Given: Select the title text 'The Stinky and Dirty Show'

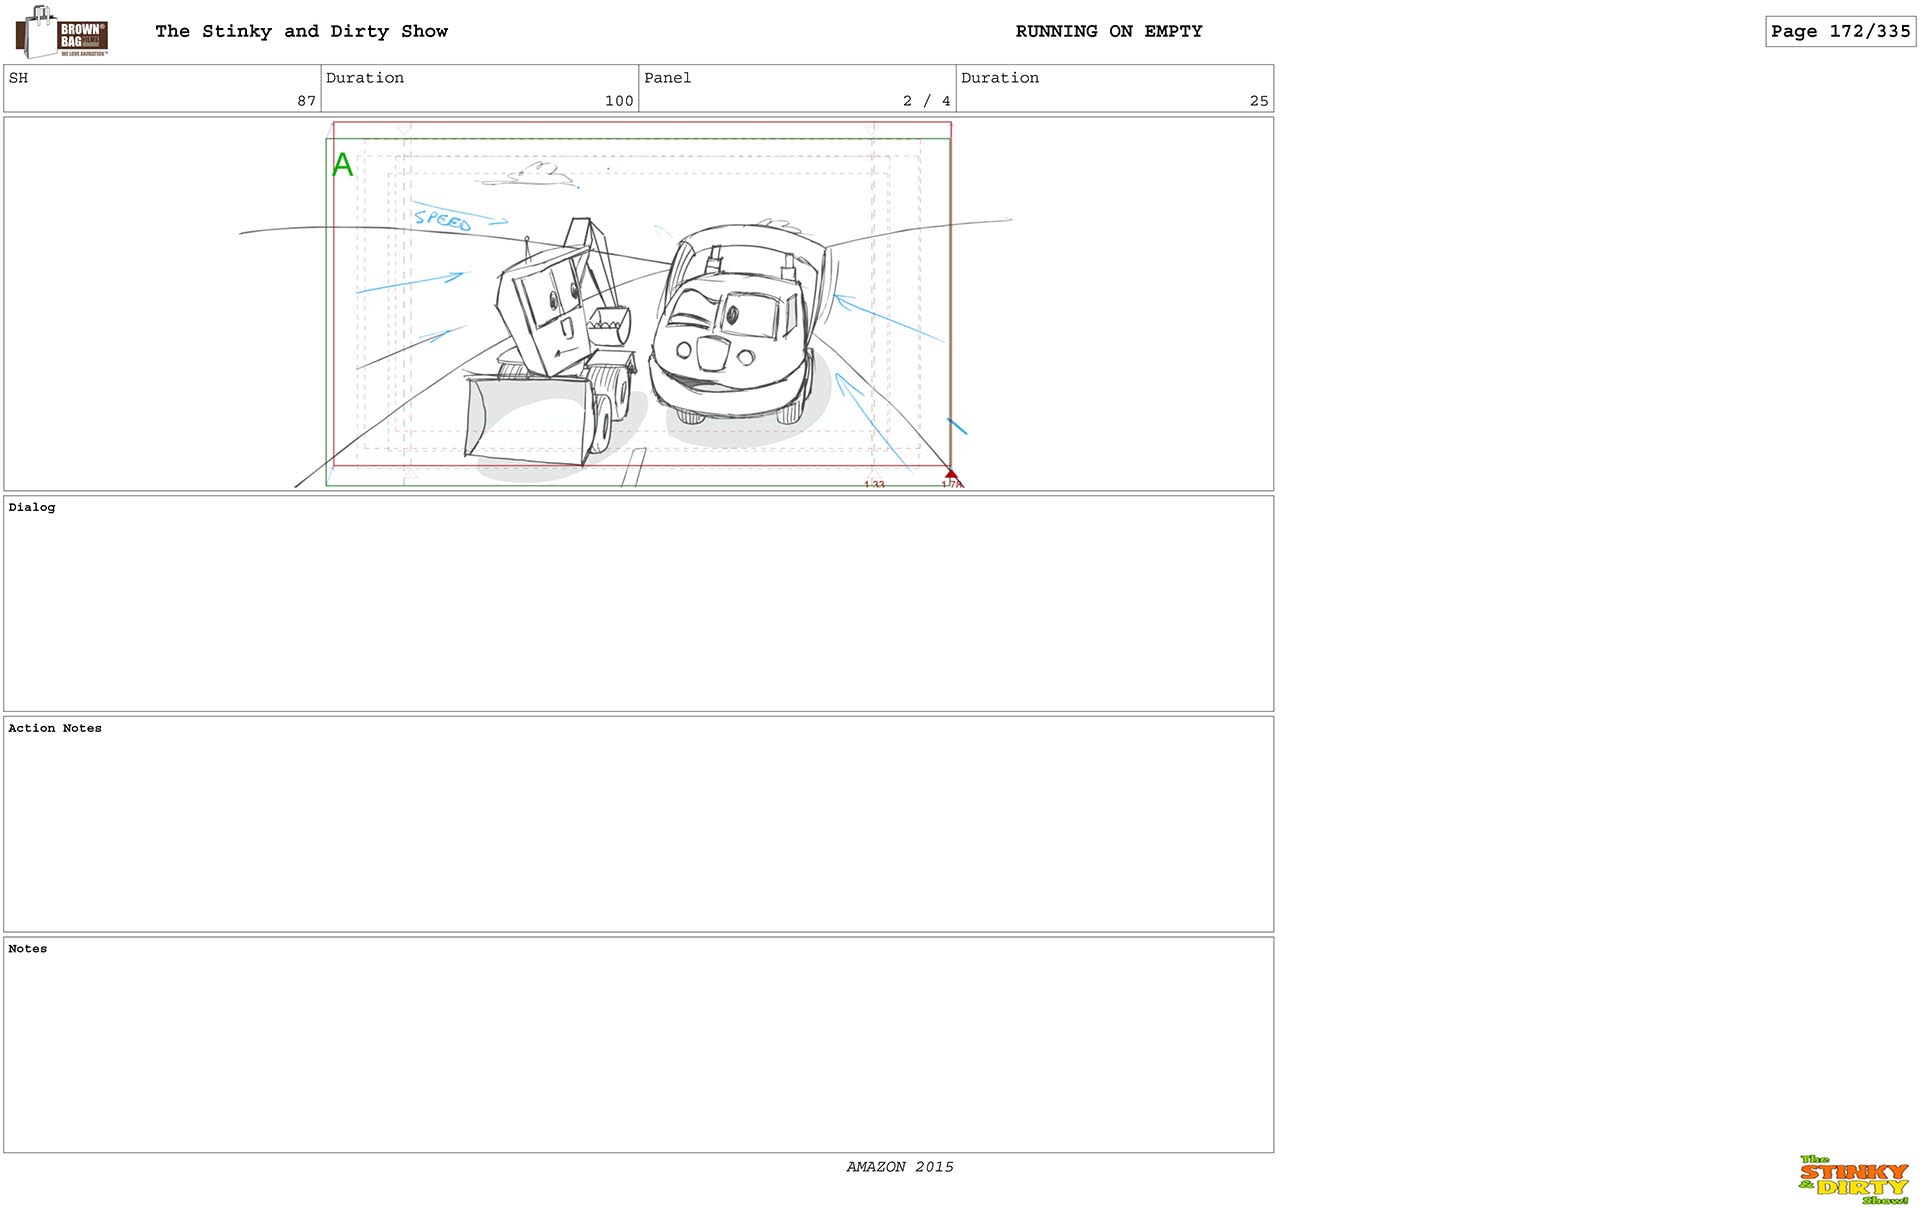Looking at the screenshot, I should pyautogui.click(x=301, y=31).
